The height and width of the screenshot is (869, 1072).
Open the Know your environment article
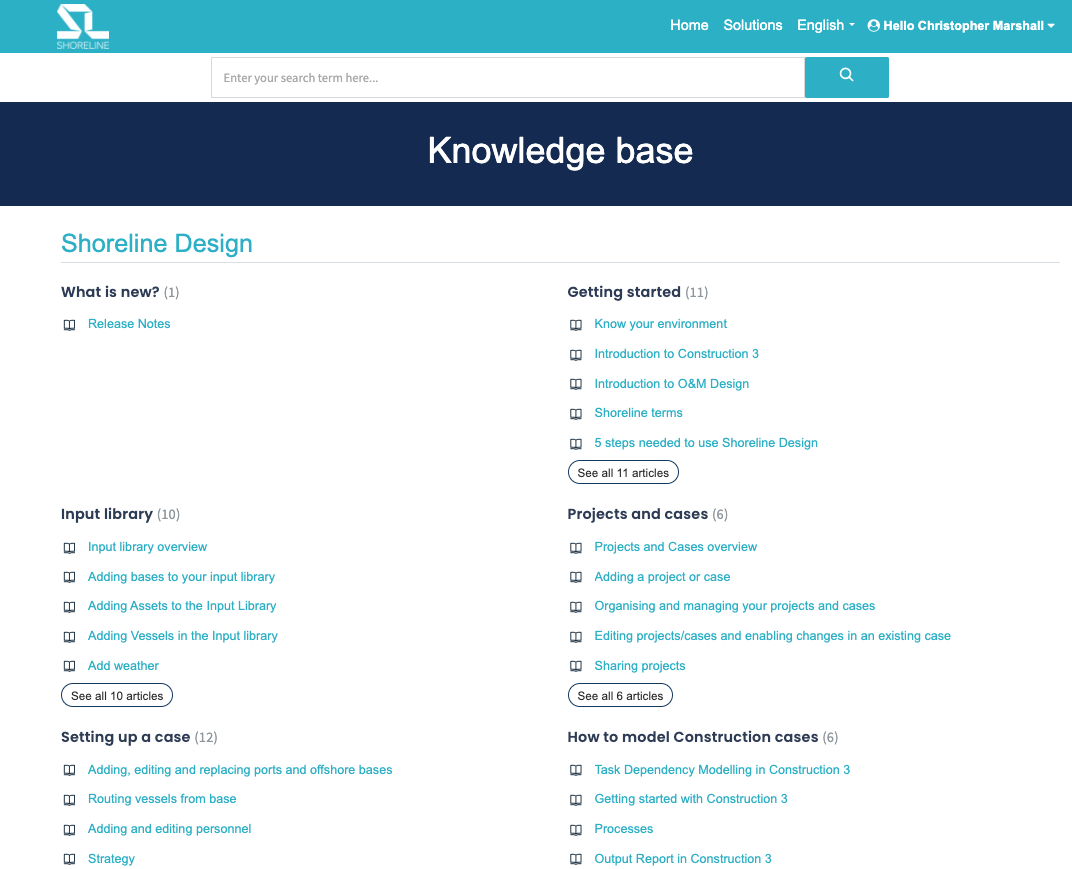click(x=660, y=324)
